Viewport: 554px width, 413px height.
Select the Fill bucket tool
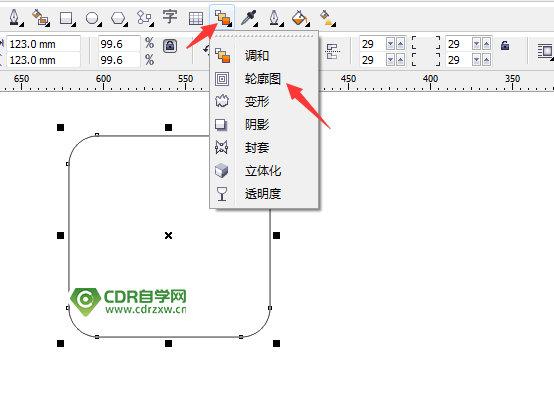tap(300, 17)
